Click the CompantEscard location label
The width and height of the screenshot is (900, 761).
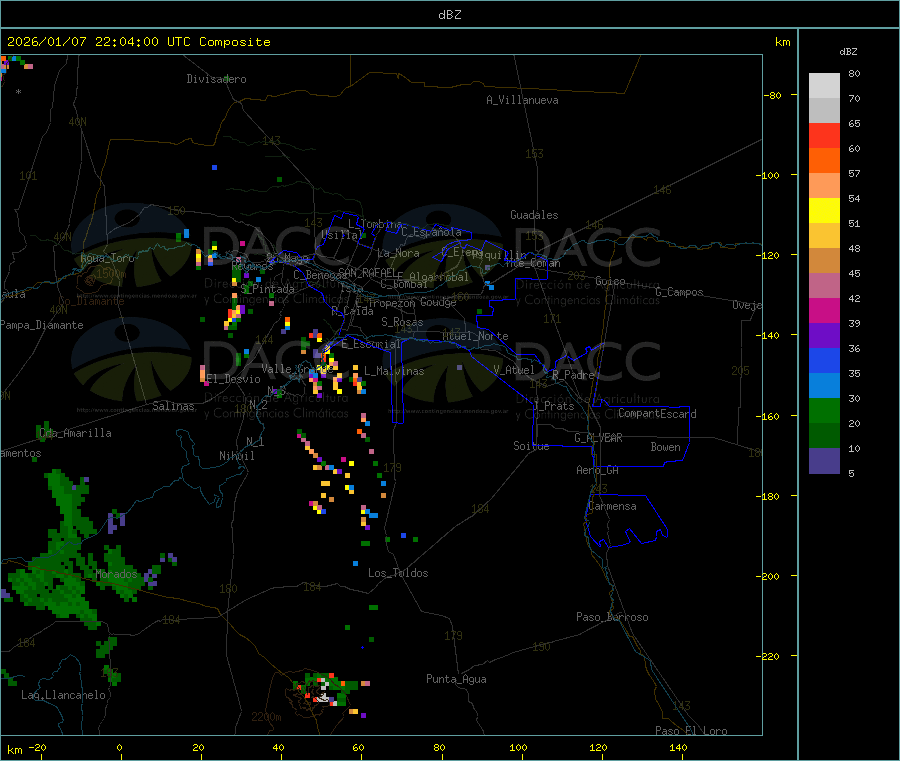pyautogui.click(x=657, y=414)
